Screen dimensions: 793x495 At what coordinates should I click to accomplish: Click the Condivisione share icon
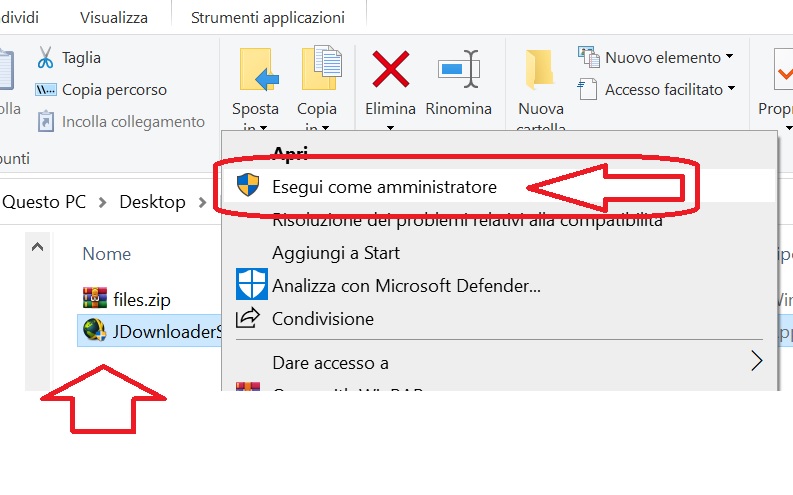(248, 318)
